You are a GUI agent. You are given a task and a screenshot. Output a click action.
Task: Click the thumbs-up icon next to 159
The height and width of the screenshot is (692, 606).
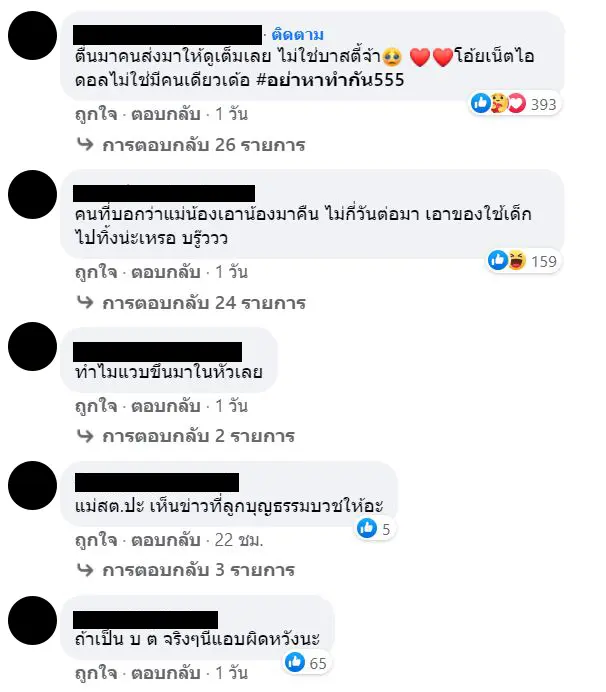[497, 260]
